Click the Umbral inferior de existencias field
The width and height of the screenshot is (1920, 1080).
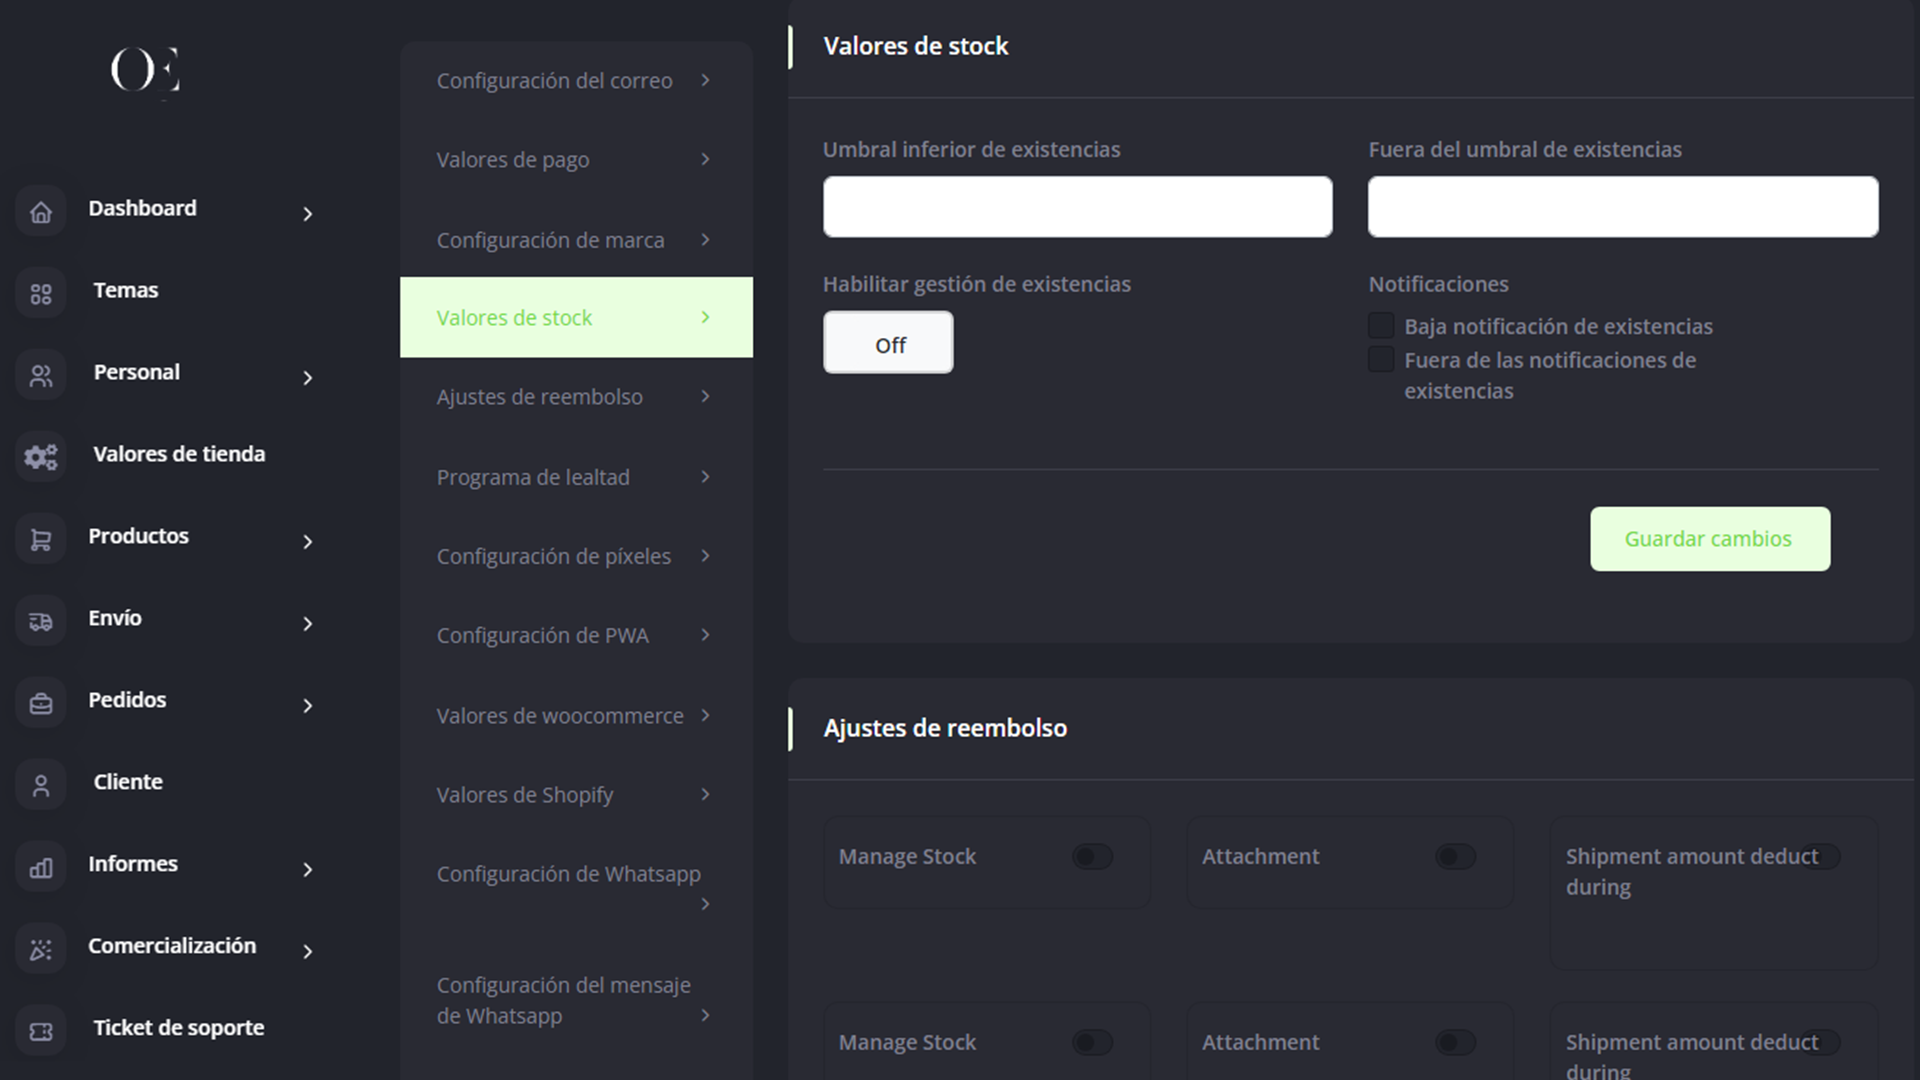[x=1077, y=207]
